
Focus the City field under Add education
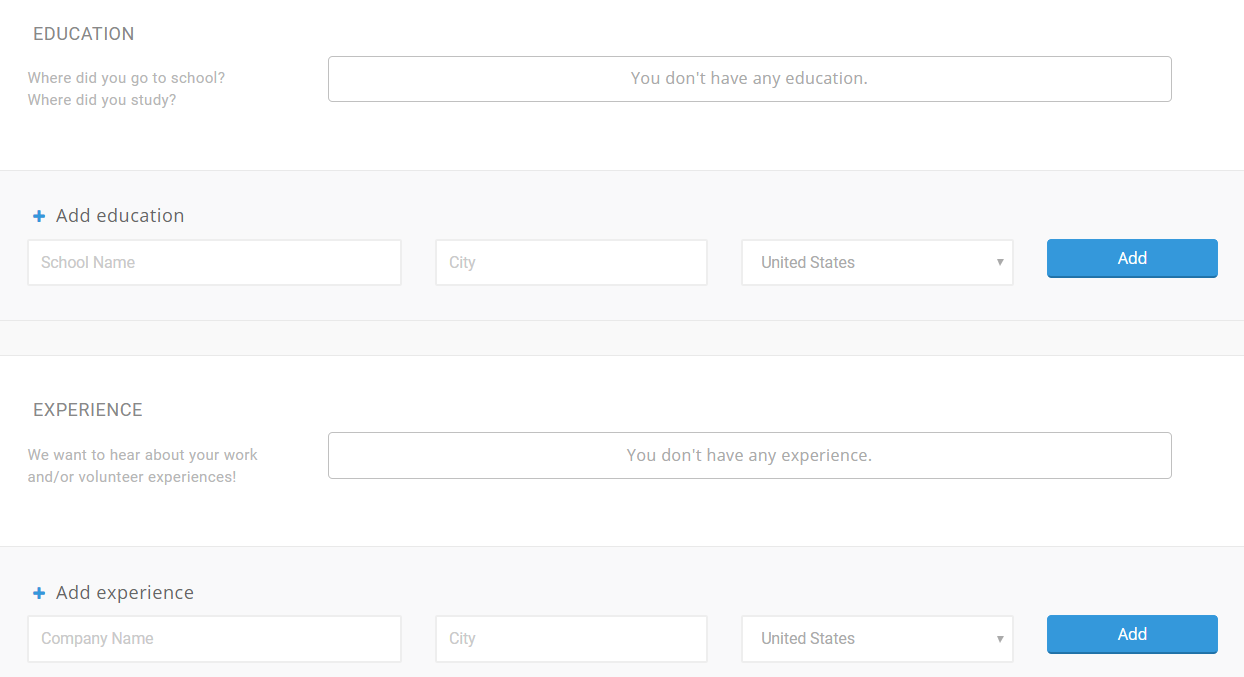(x=571, y=262)
